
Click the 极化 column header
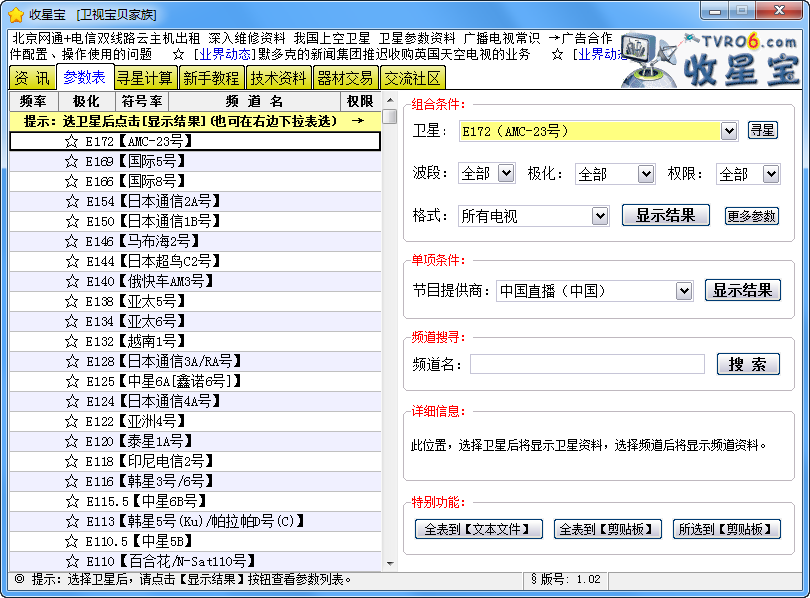[87, 101]
